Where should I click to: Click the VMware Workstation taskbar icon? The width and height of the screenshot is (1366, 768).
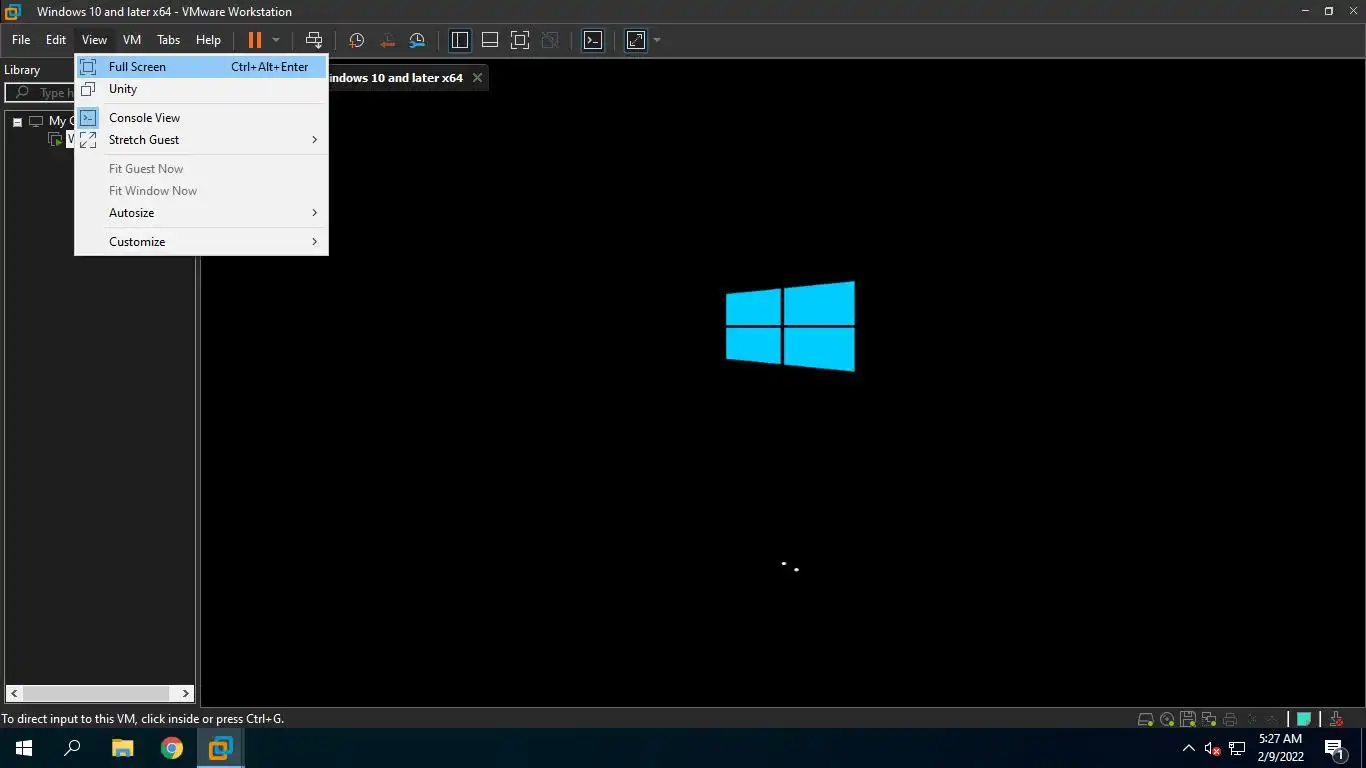(x=220, y=748)
